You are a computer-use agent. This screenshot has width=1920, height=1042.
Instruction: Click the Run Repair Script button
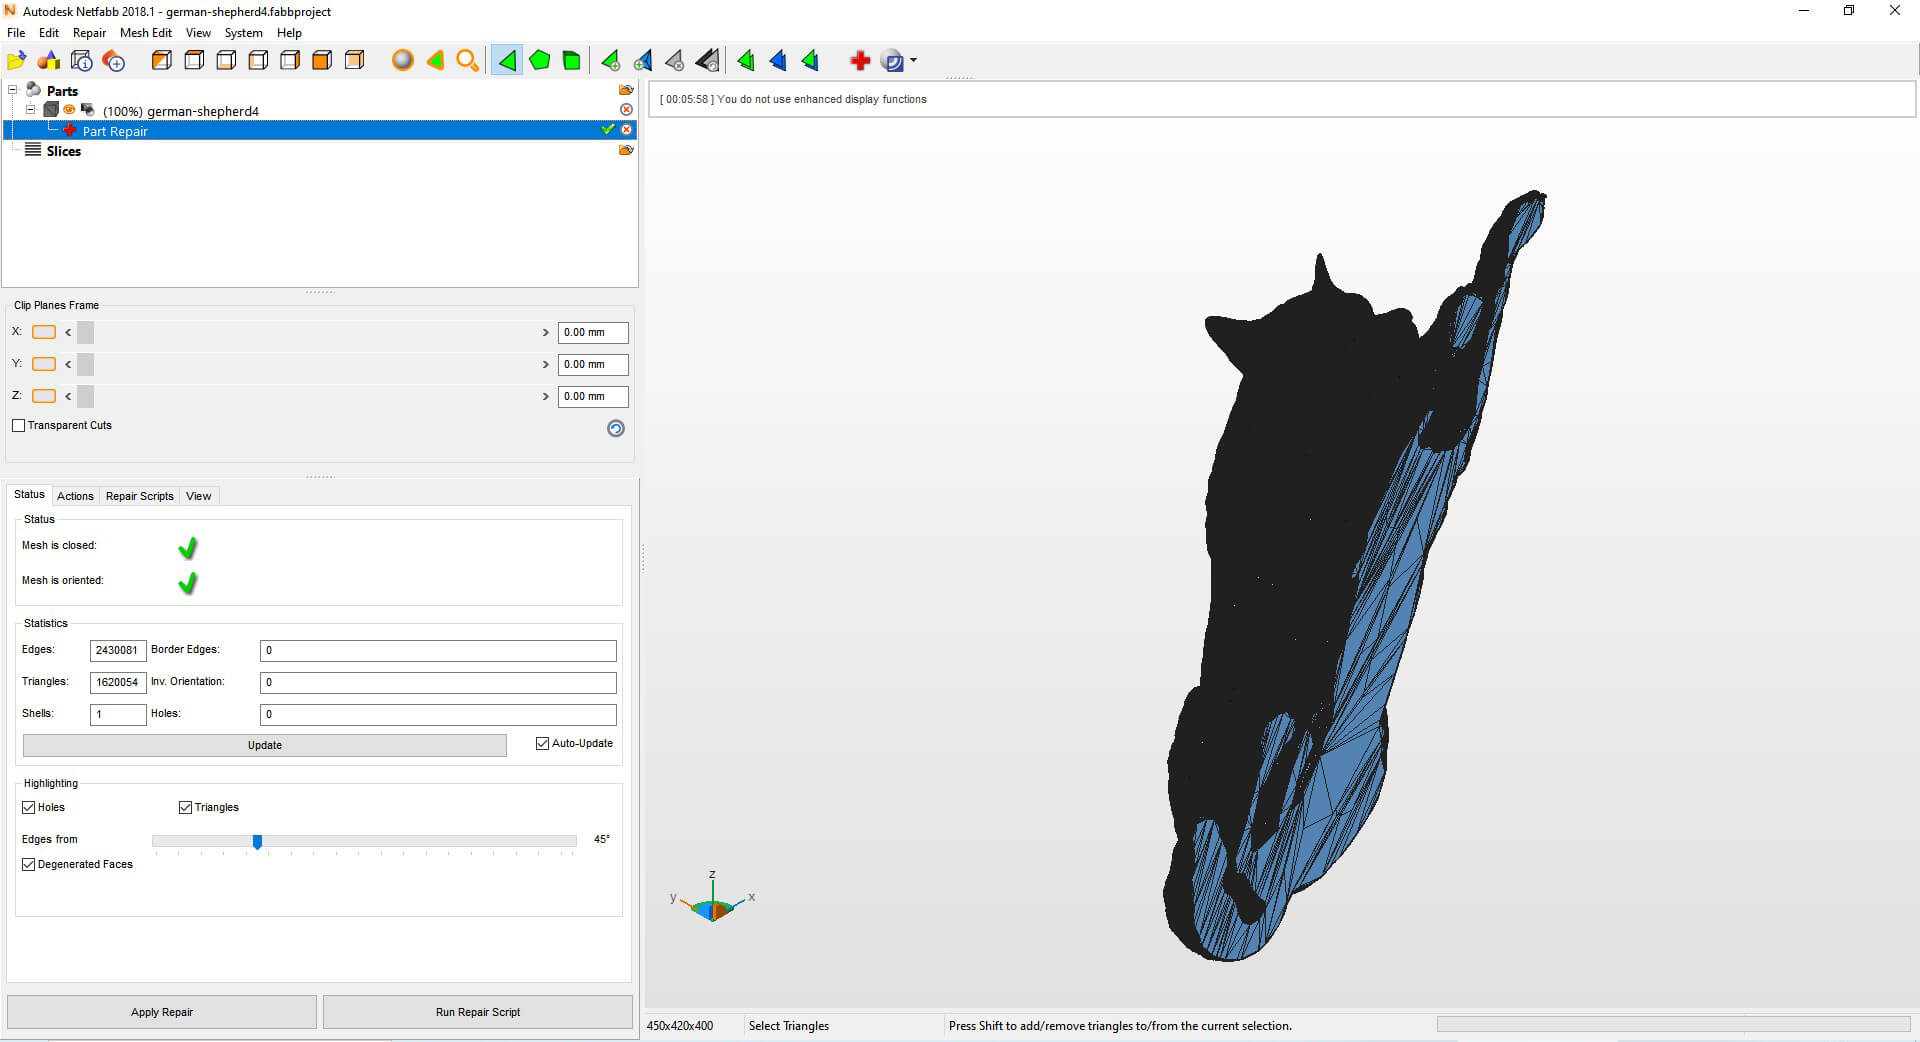coord(478,1012)
